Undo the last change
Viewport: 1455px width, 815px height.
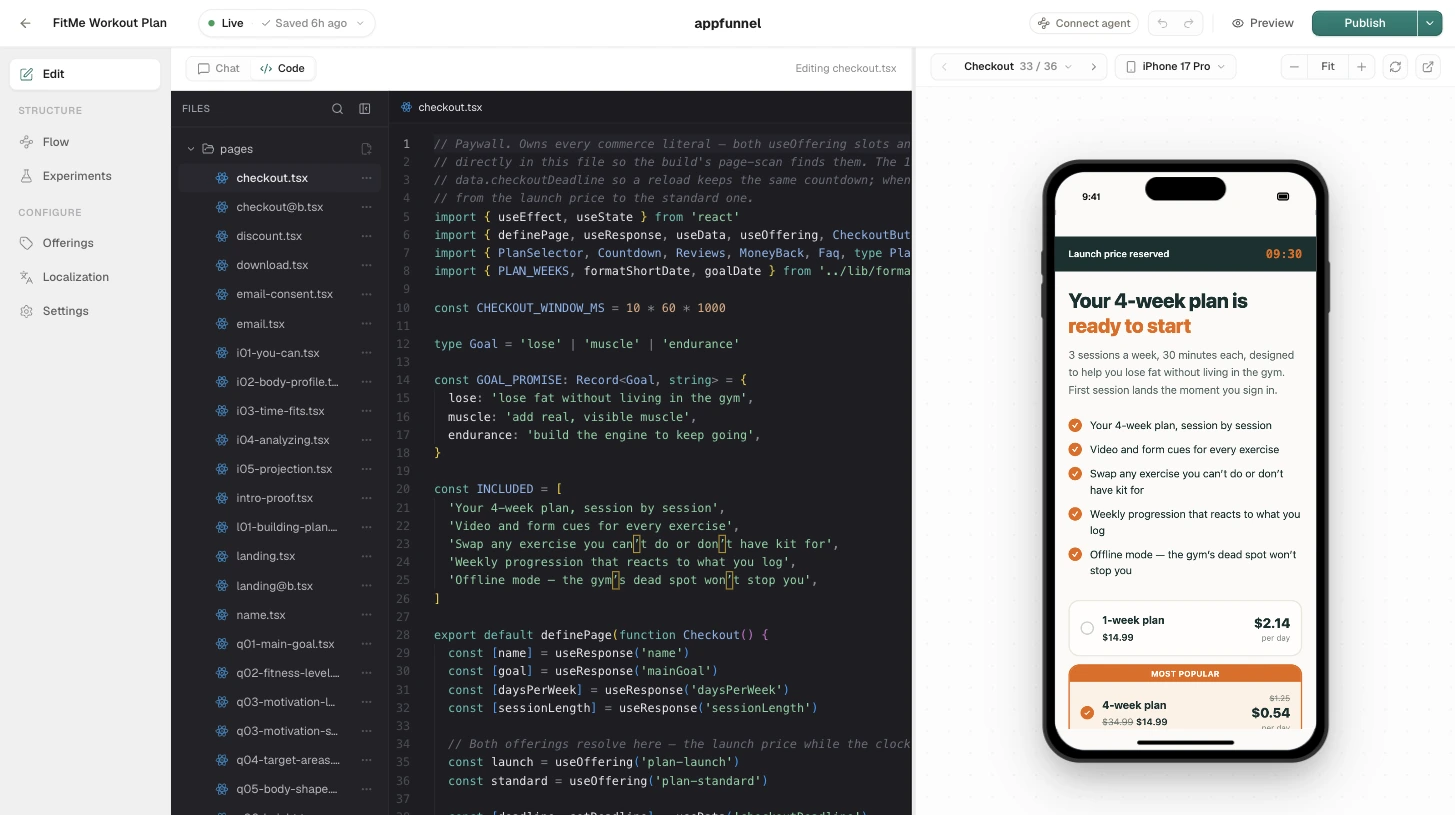1162,23
